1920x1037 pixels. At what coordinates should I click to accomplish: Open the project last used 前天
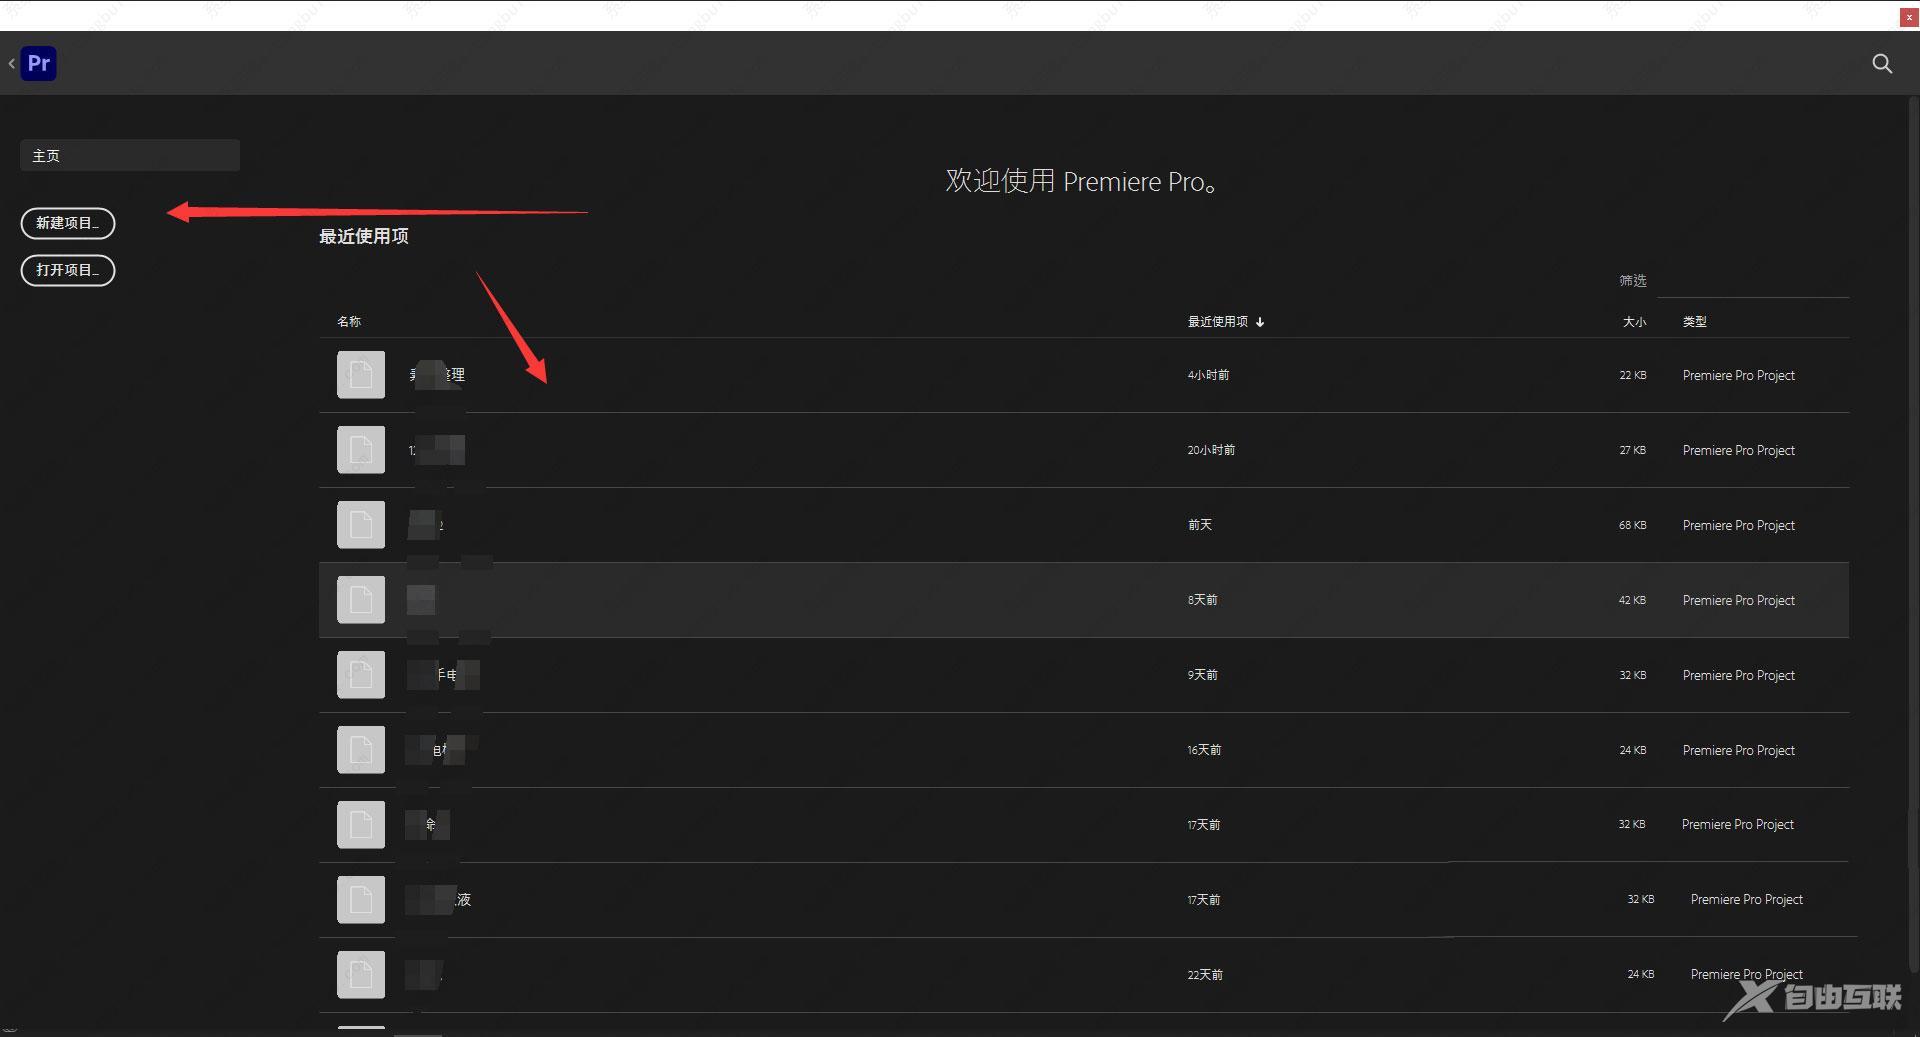coord(1084,525)
